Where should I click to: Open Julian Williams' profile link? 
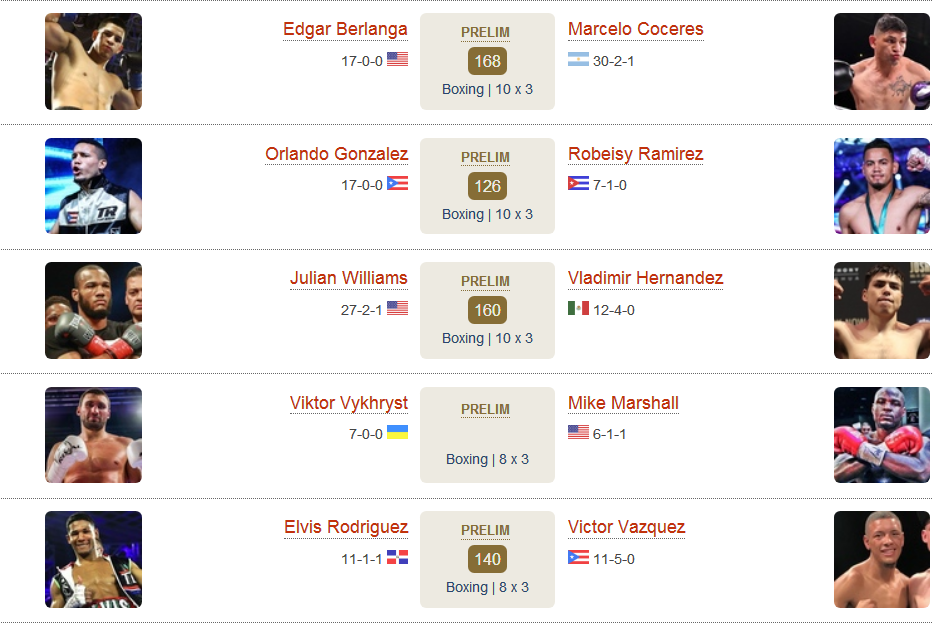point(349,278)
